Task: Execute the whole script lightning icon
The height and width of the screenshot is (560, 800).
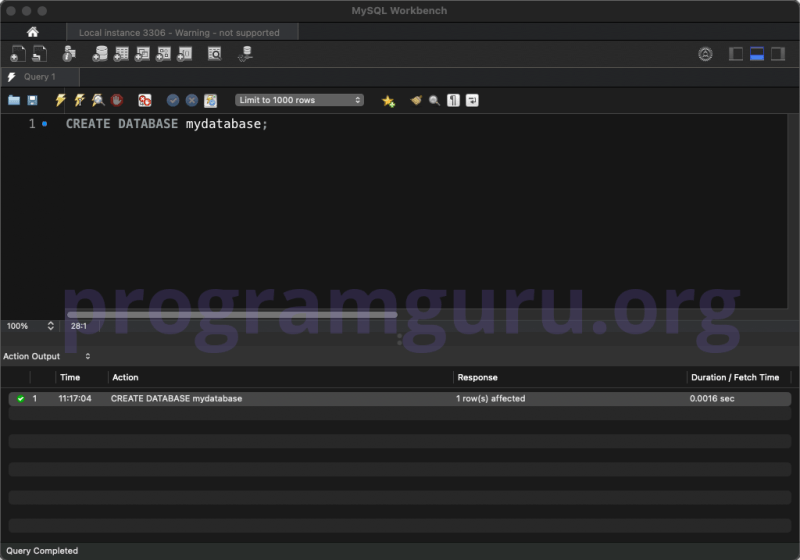Action: (60, 100)
